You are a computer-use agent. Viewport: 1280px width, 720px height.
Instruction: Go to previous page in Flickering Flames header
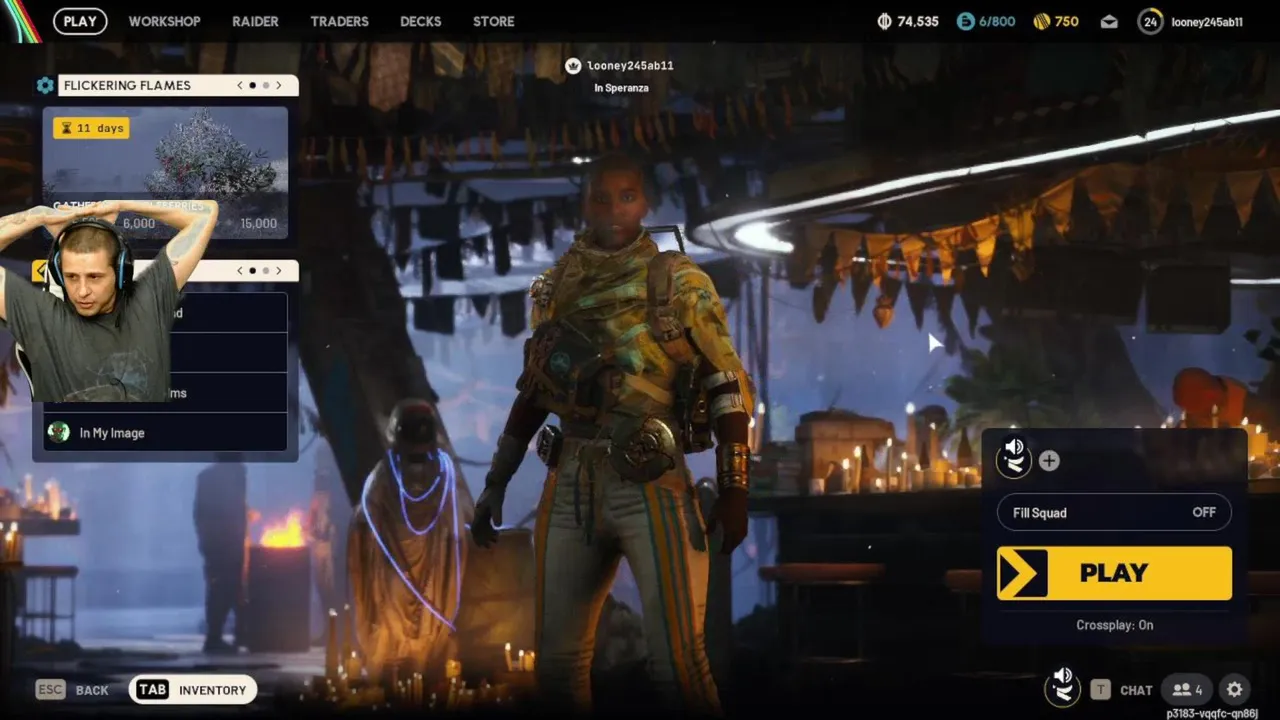(x=240, y=86)
